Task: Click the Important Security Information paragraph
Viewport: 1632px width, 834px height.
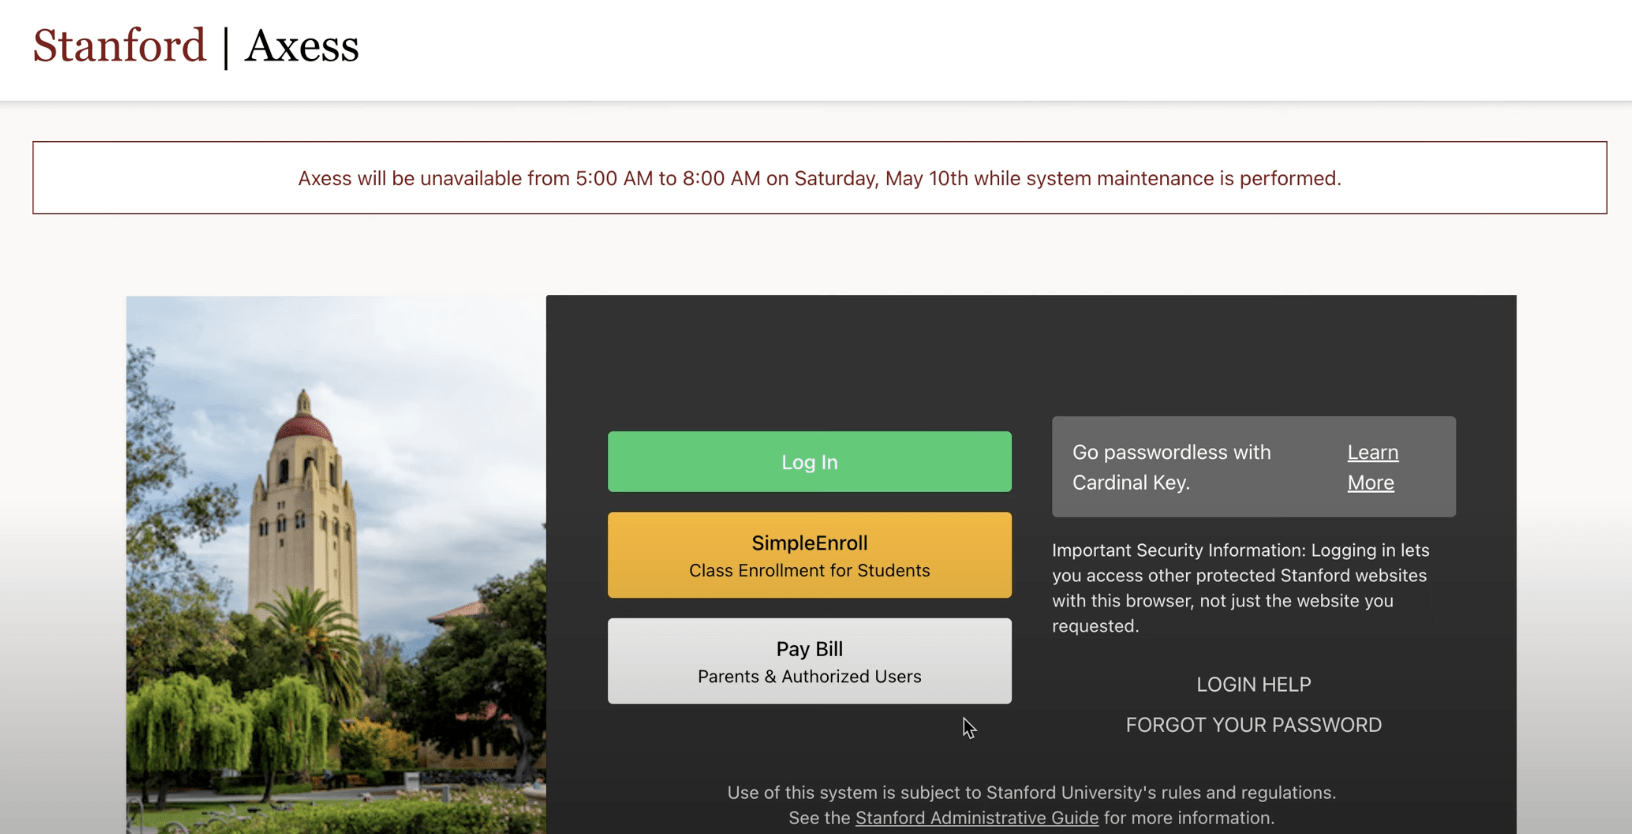Action: click(1240, 588)
